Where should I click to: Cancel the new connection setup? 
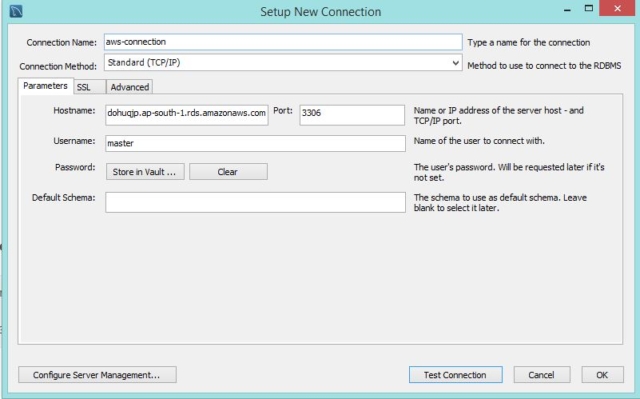542,375
